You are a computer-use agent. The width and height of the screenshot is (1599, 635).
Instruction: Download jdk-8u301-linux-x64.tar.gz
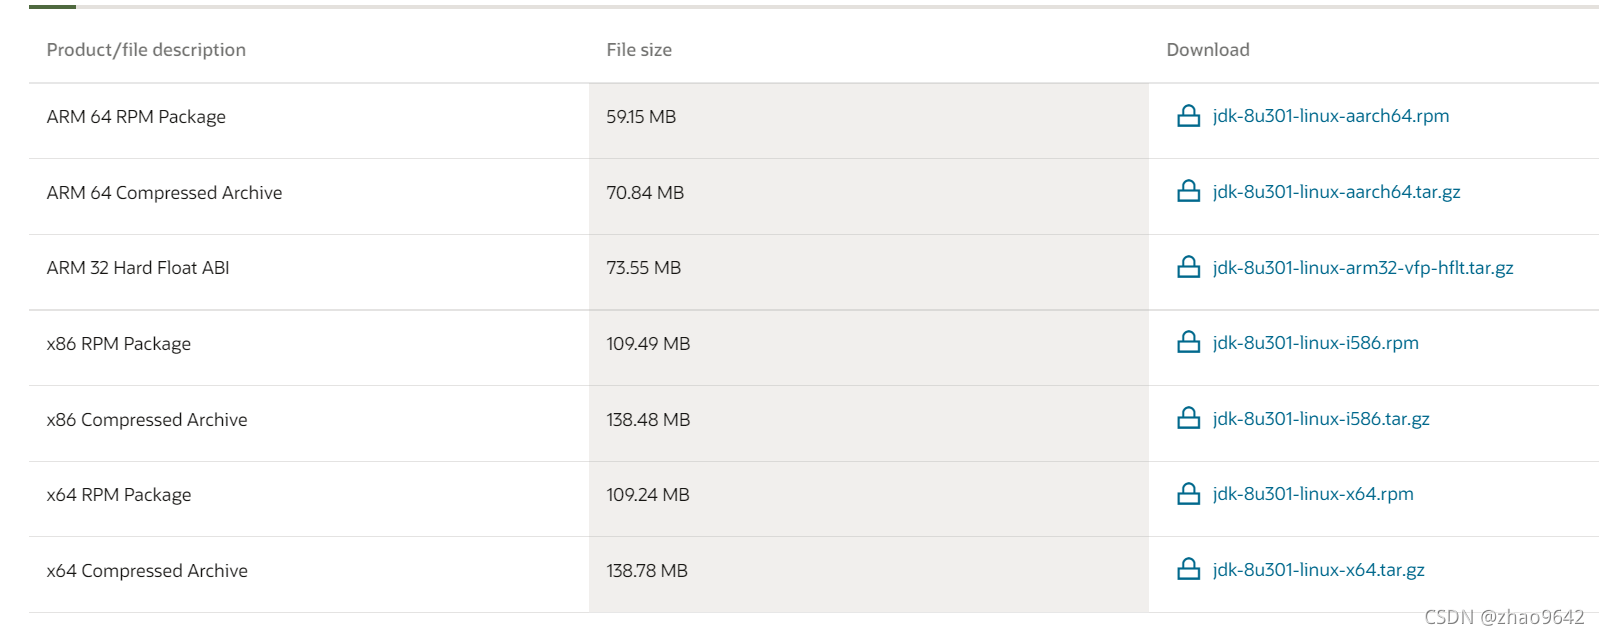(1318, 570)
